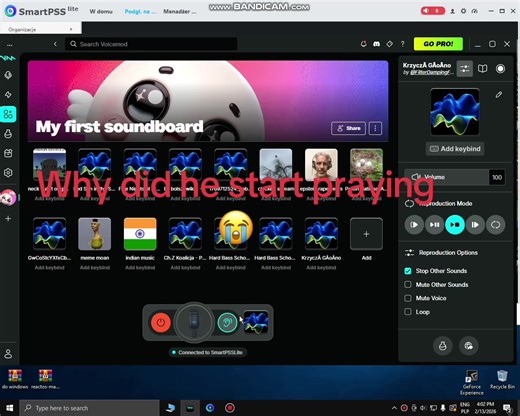
Task: Open soundboard three-dot options menu
Action: [x=375, y=128]
